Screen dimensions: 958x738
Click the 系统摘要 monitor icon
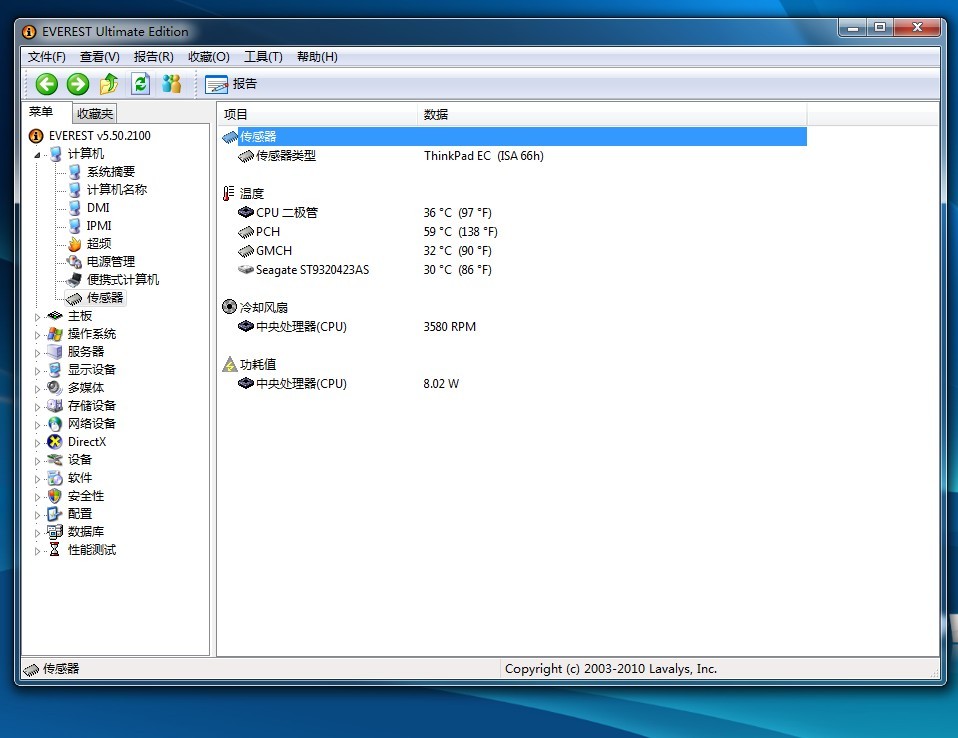75,172
